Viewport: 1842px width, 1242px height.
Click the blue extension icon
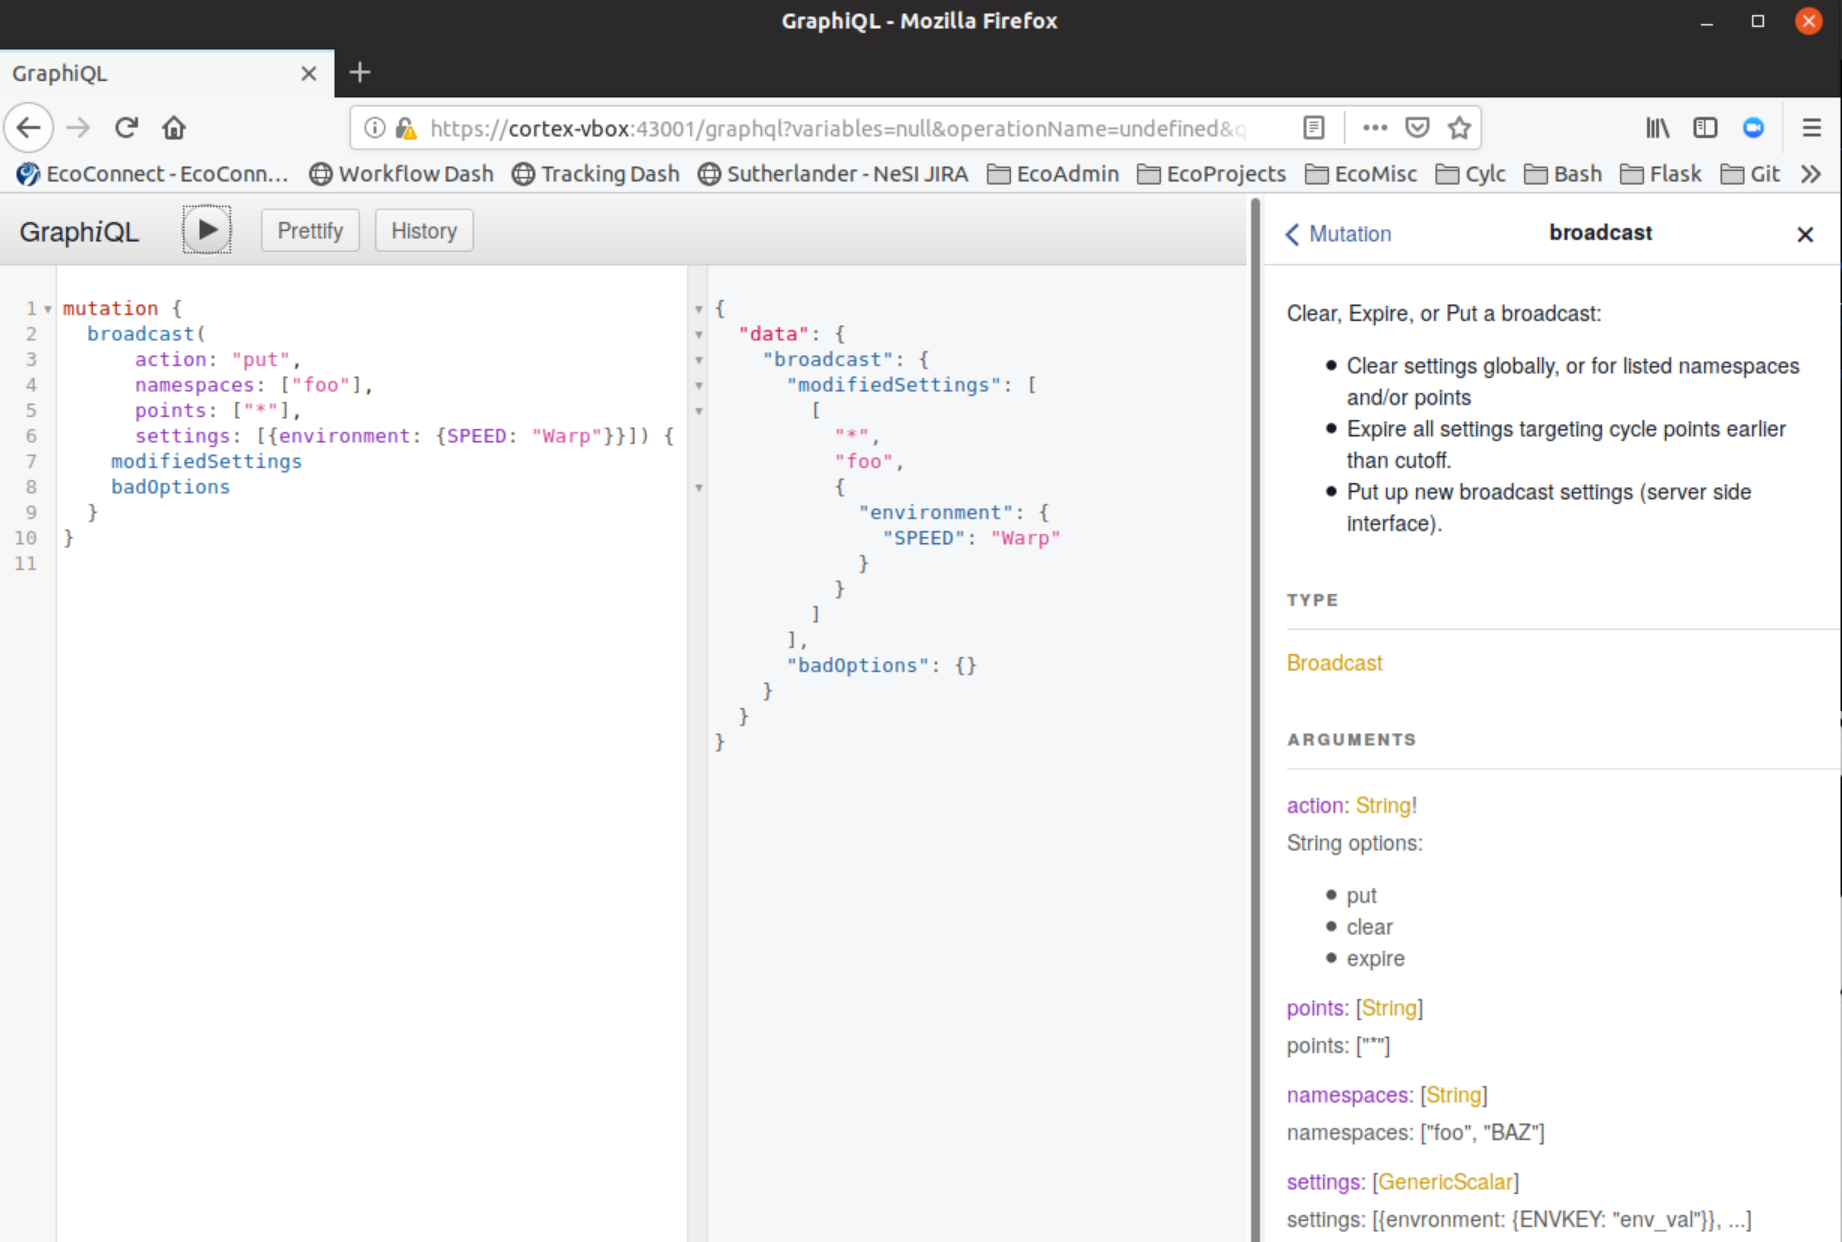pyautogui.click(x=1753, y=128)
